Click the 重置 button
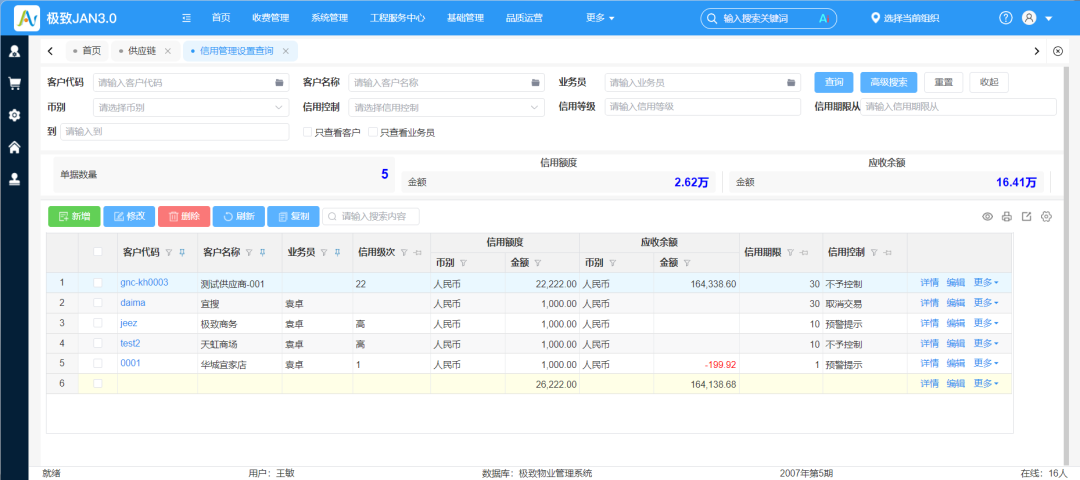Image resolution: width=1080 pixels, height=480 pixels. tap(944, 83)
